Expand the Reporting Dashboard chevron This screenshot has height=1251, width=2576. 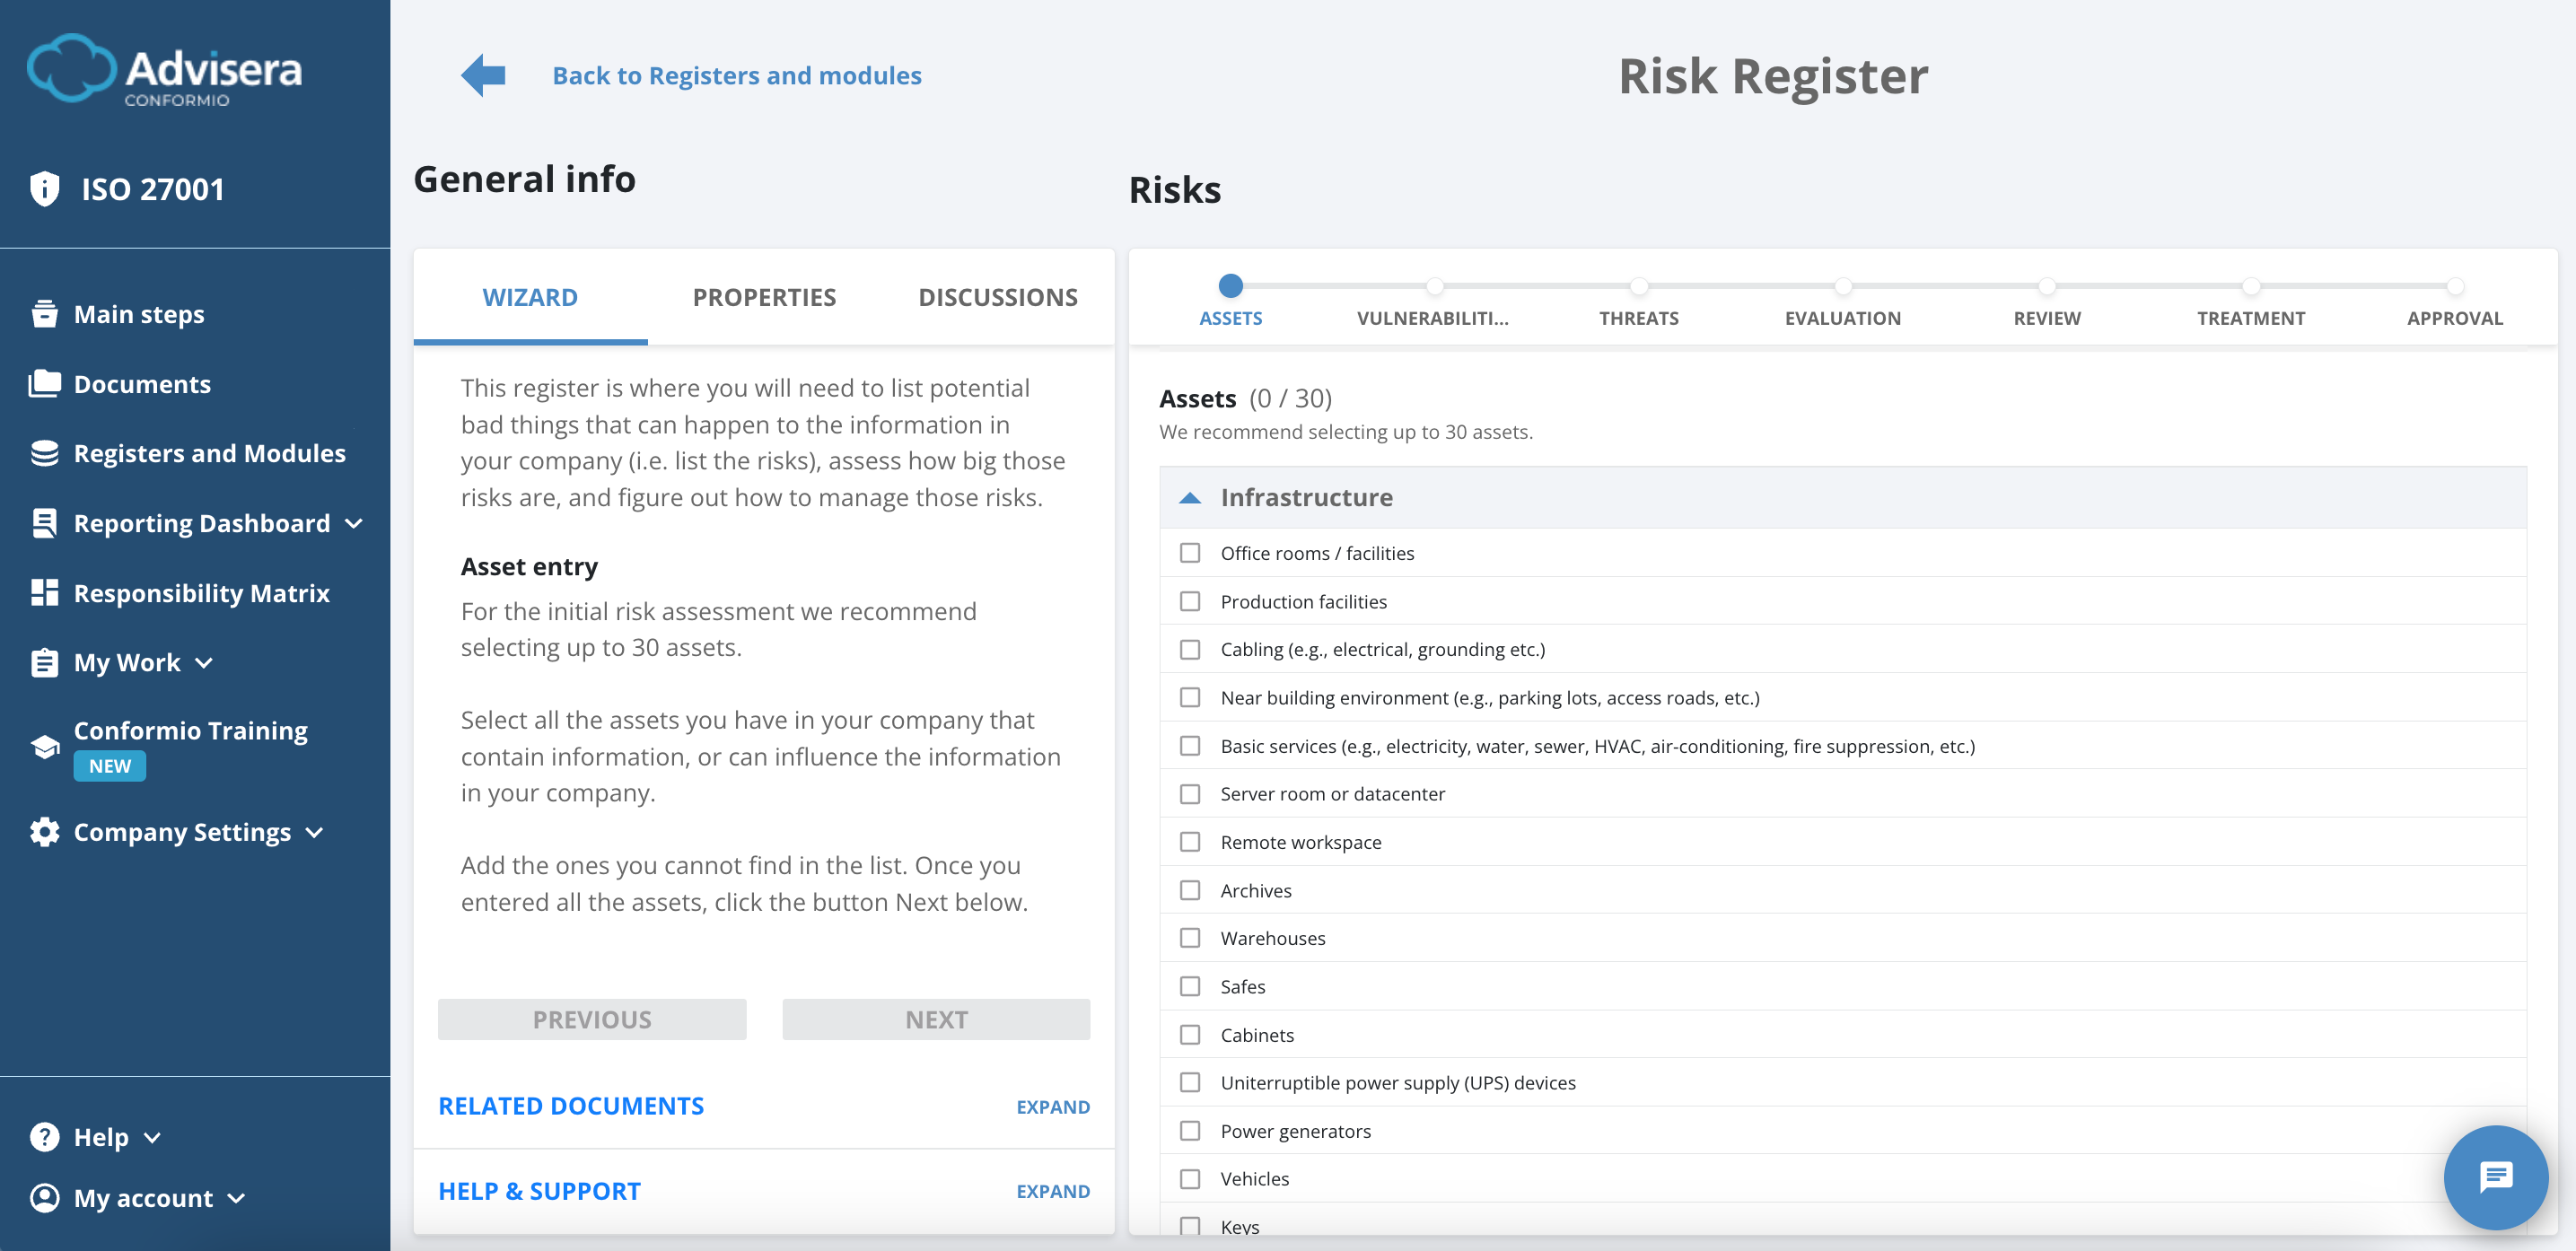tap(354, 524)
